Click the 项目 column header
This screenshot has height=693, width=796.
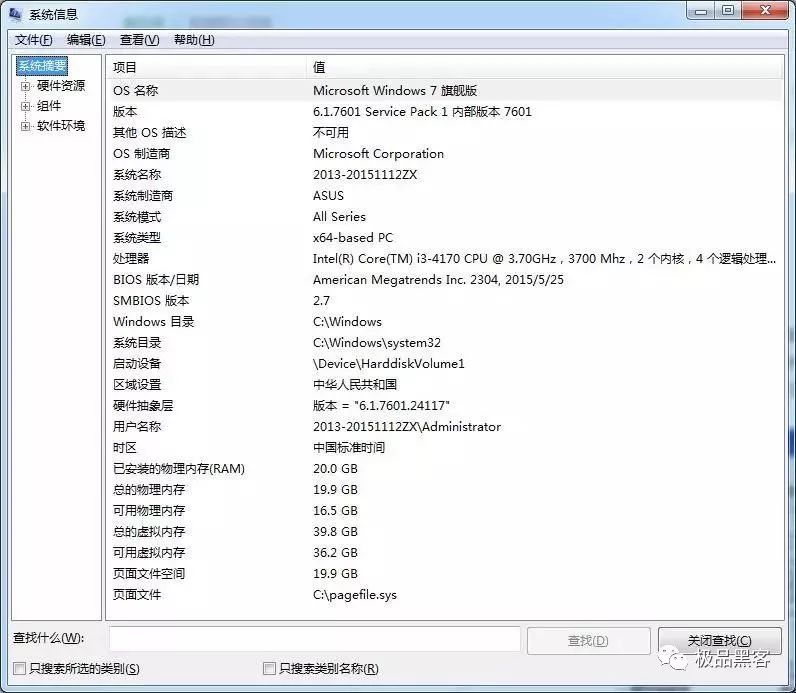click(206, 67)
